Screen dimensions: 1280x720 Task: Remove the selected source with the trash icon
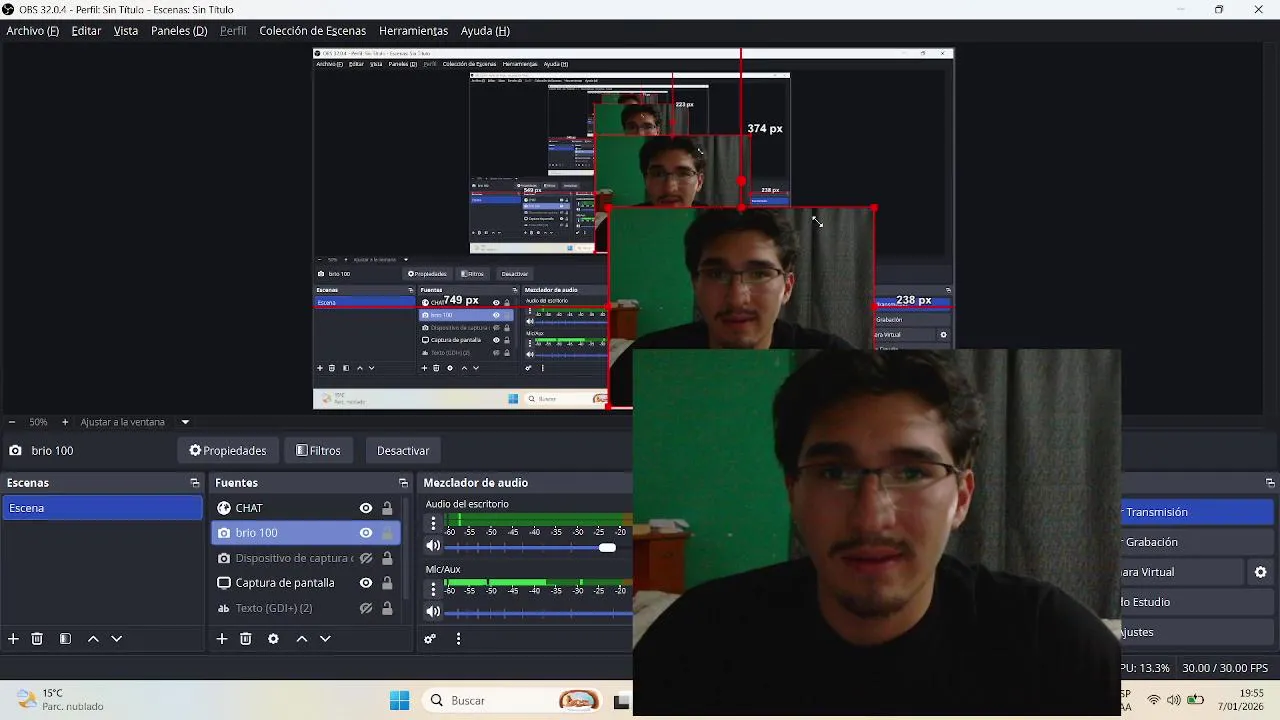pos(246,639)
